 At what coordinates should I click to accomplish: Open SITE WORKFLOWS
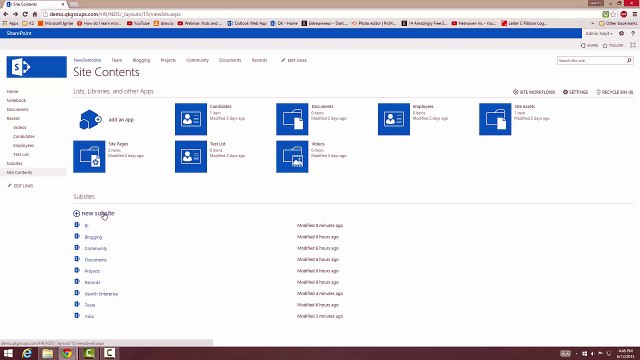pos(534,92)
